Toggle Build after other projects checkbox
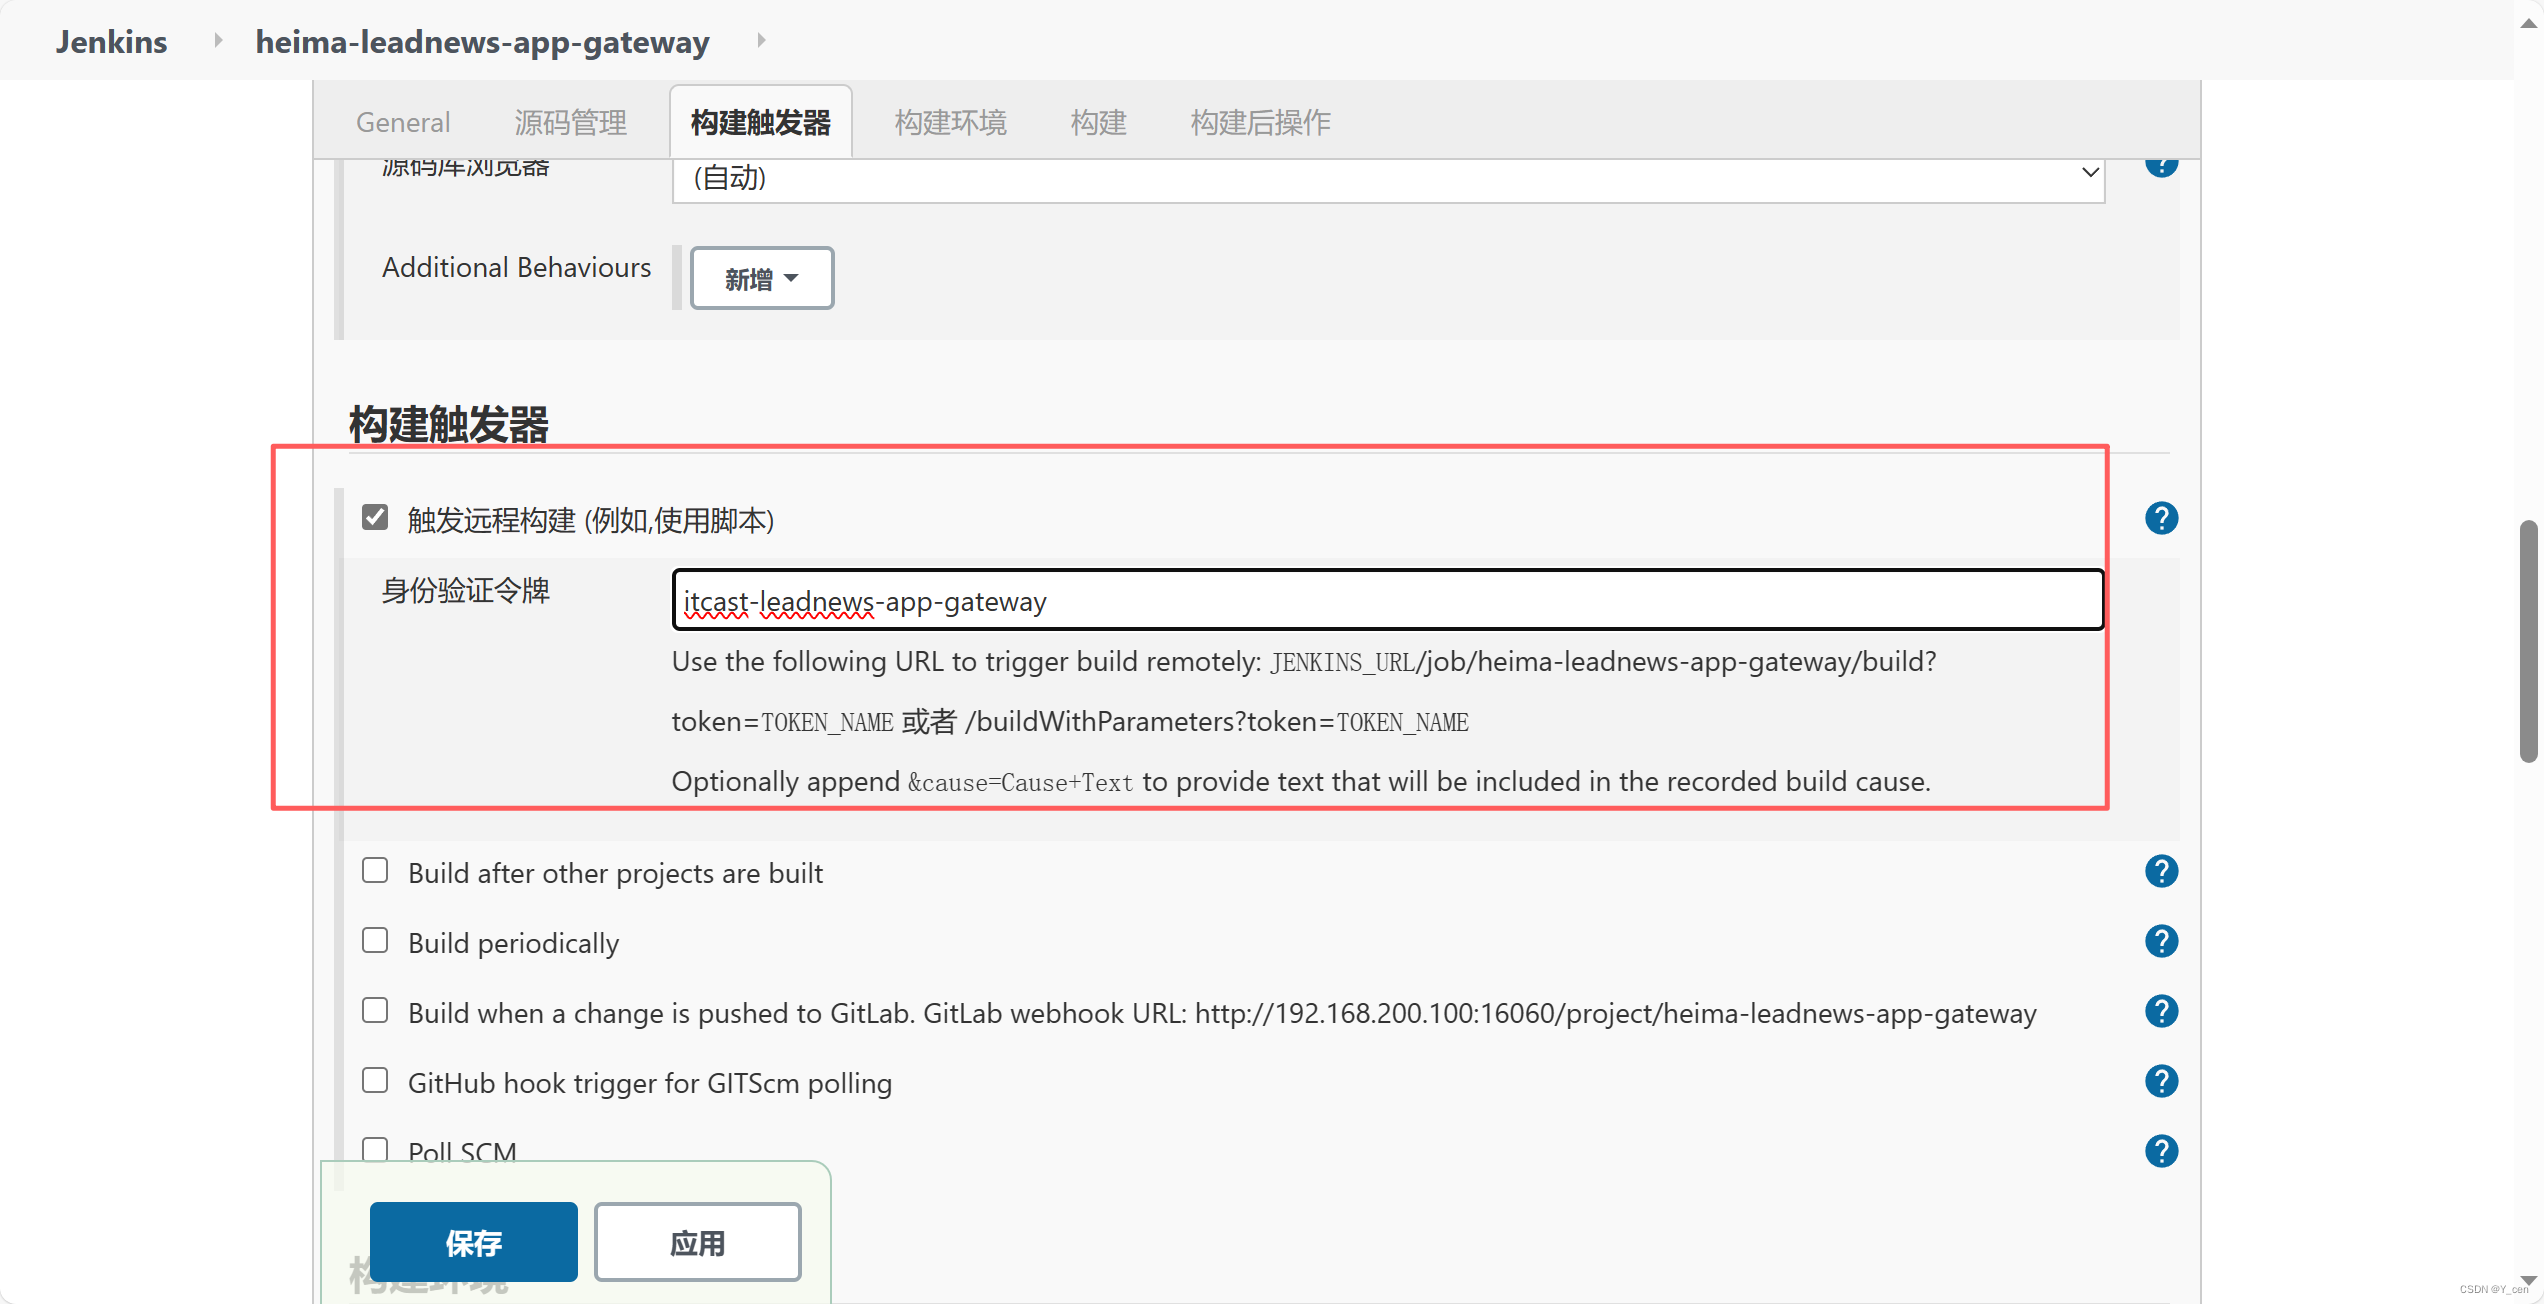This screenshot has height=1304, width=2544. (374, 870)
